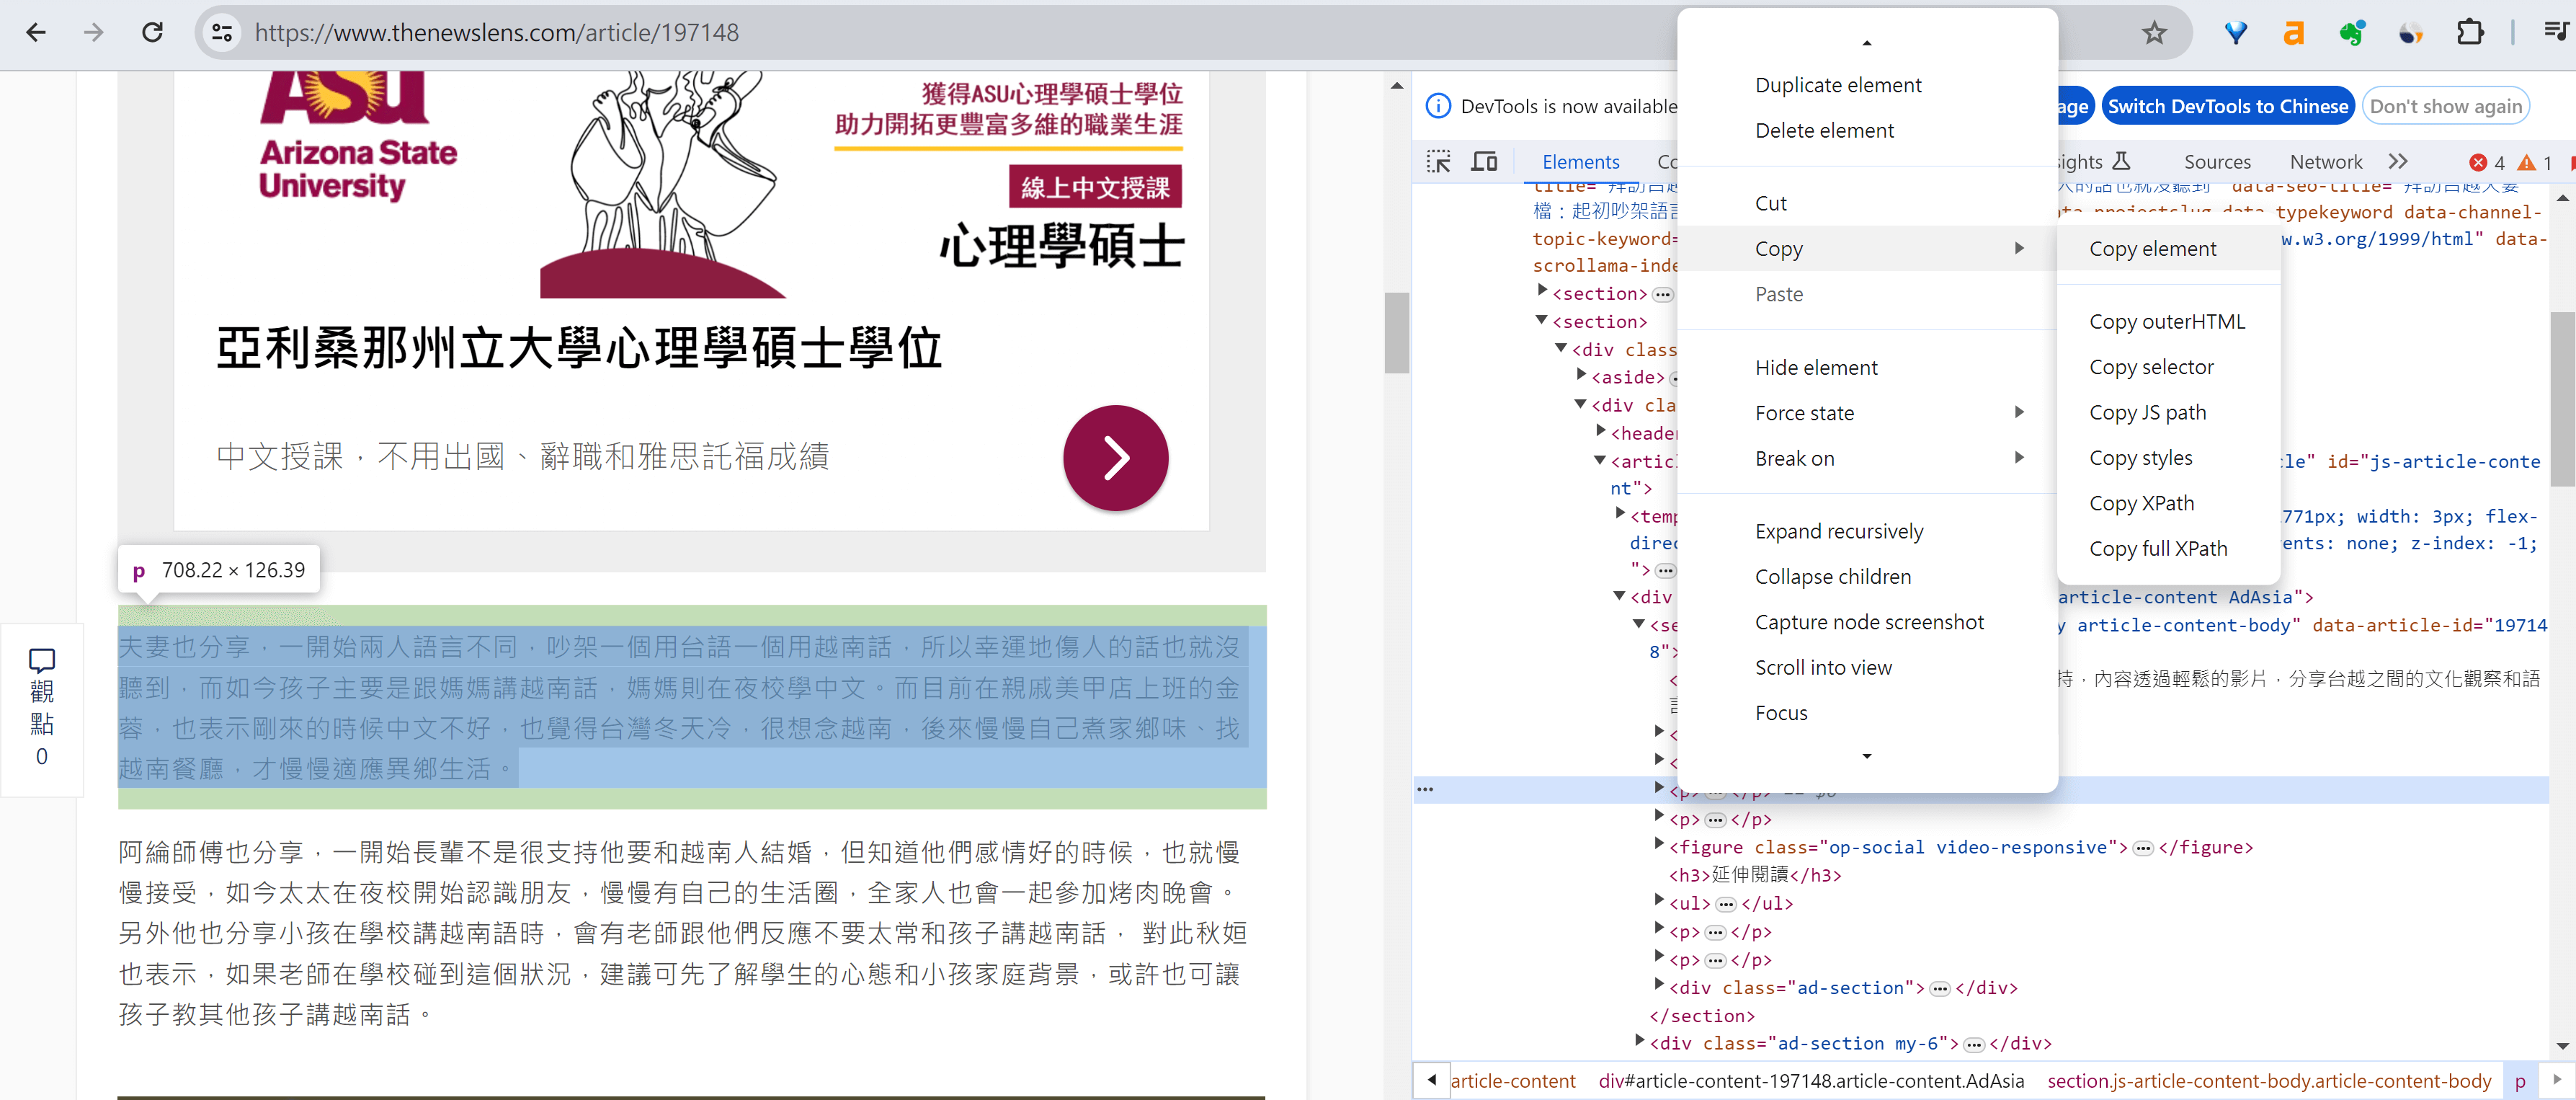The image size is (2576, 1100).
Task: Choose Copy selector from submenu
Action: (2150, 367)
